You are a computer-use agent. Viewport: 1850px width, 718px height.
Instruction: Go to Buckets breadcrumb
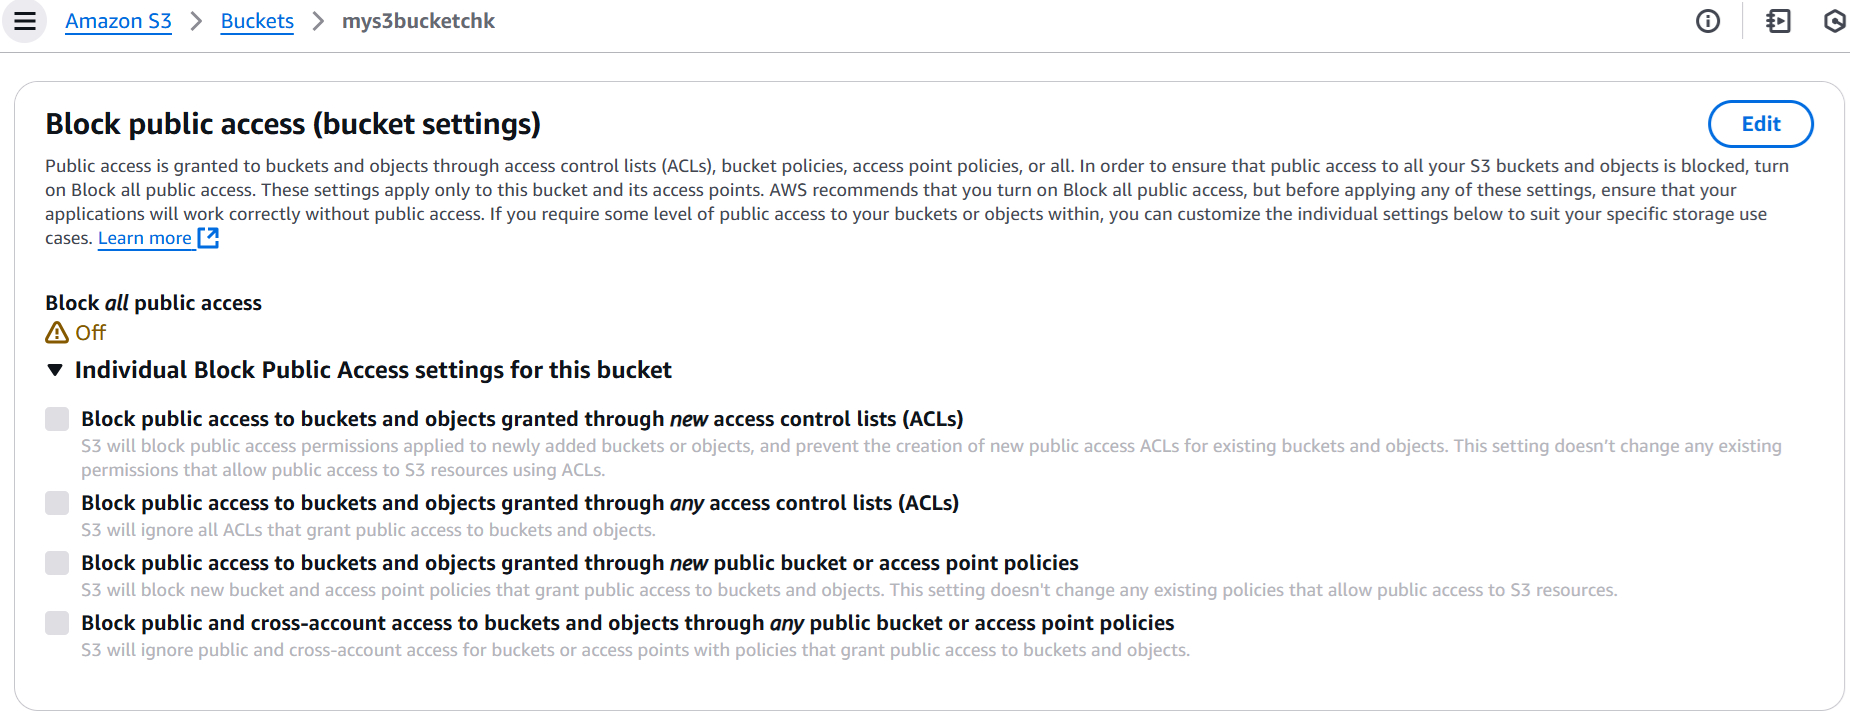coord(257,21)
